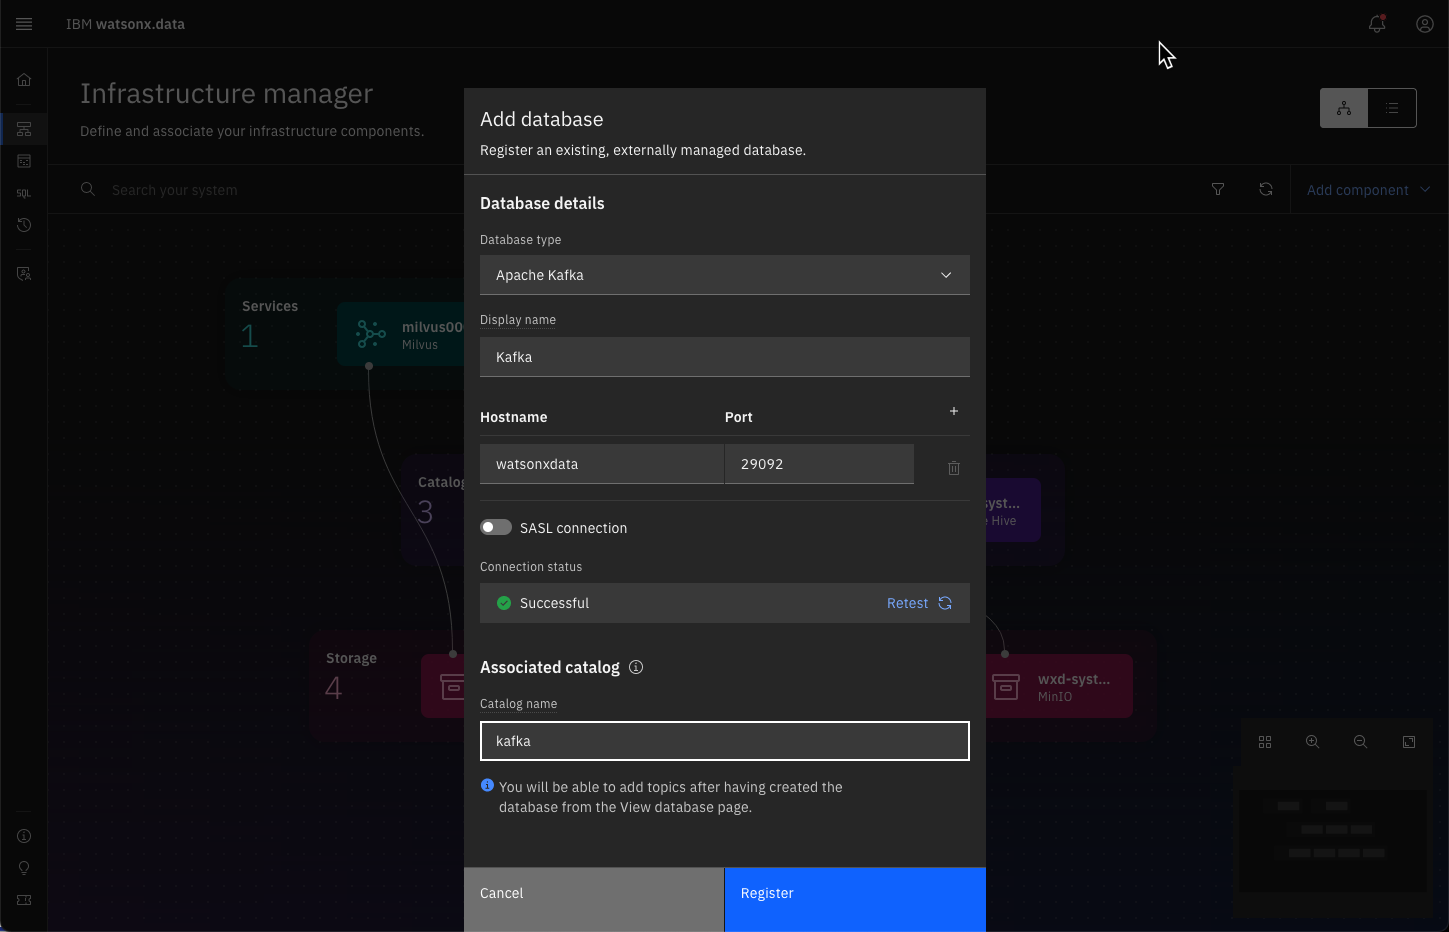Open Access control sidebar icon
The height and width of the screenshot is (932, 1449).
[x=24, y=273]
